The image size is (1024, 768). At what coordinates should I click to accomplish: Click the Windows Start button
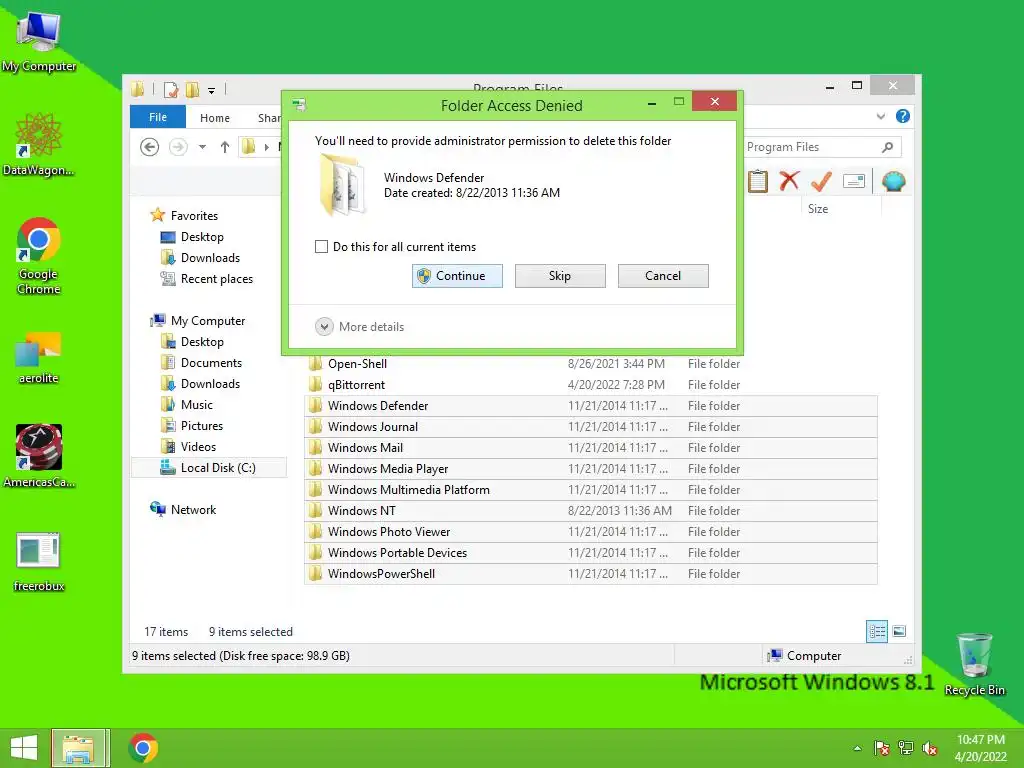coord(24,748)
